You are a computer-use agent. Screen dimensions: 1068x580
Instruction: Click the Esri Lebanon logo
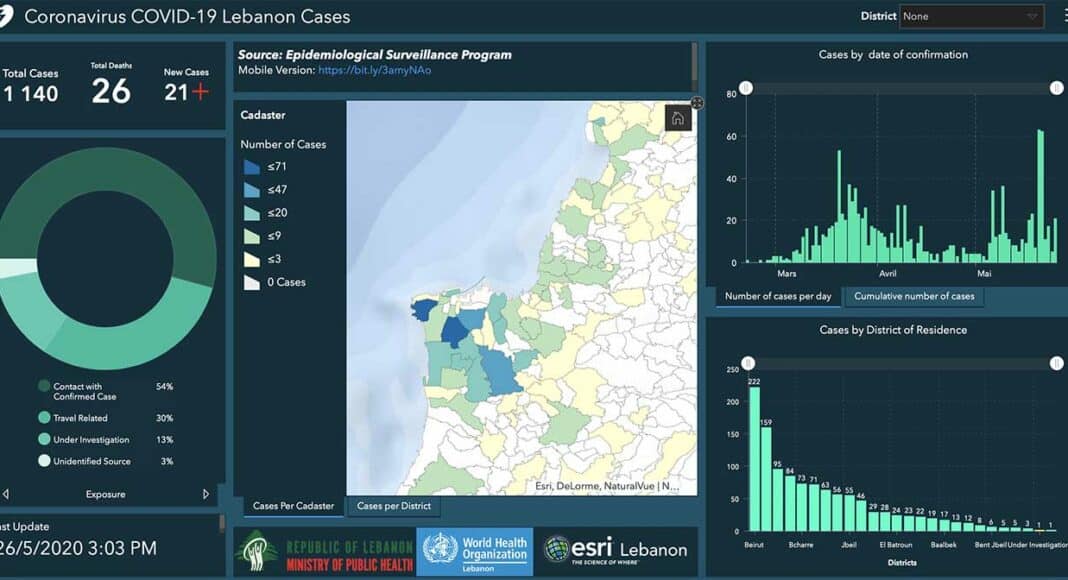(x=615, y=550)
